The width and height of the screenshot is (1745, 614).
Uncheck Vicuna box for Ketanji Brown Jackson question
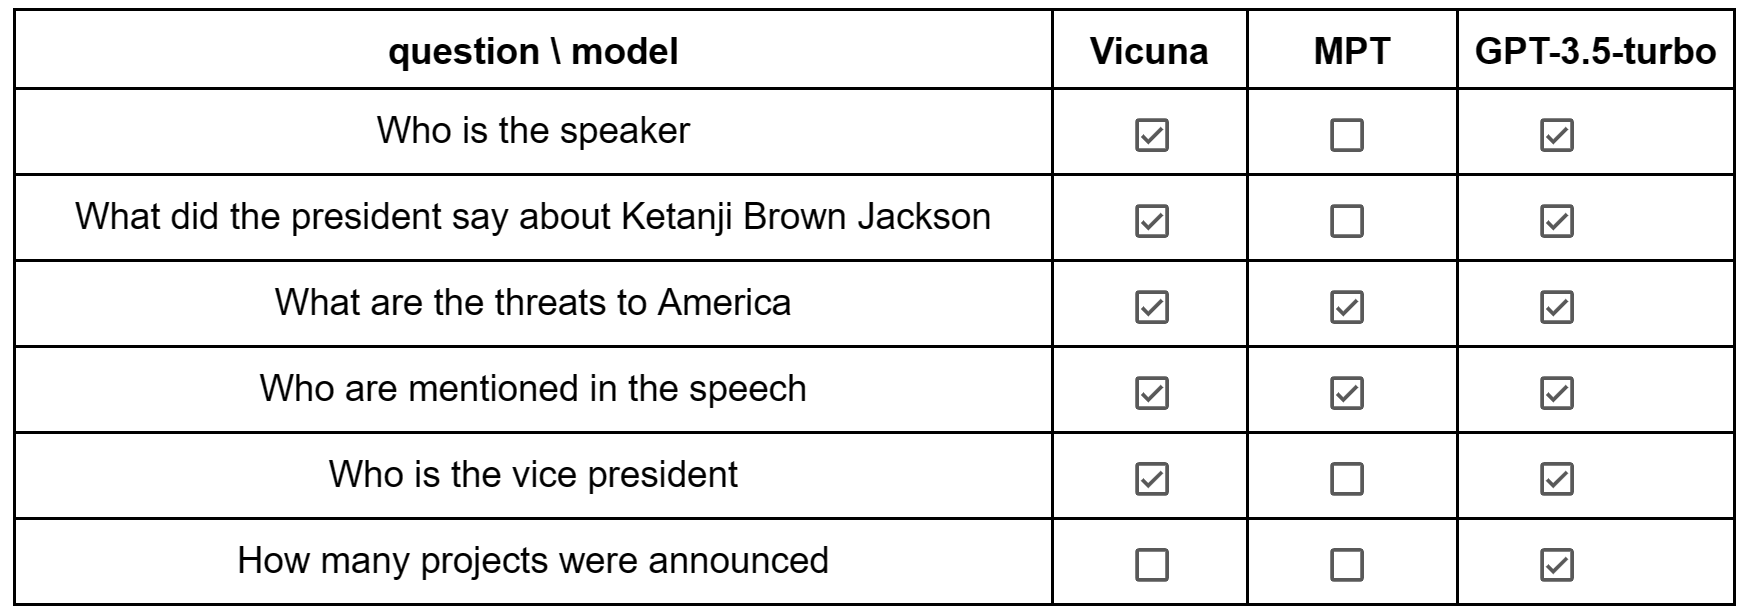click(x=1151, y=221)
